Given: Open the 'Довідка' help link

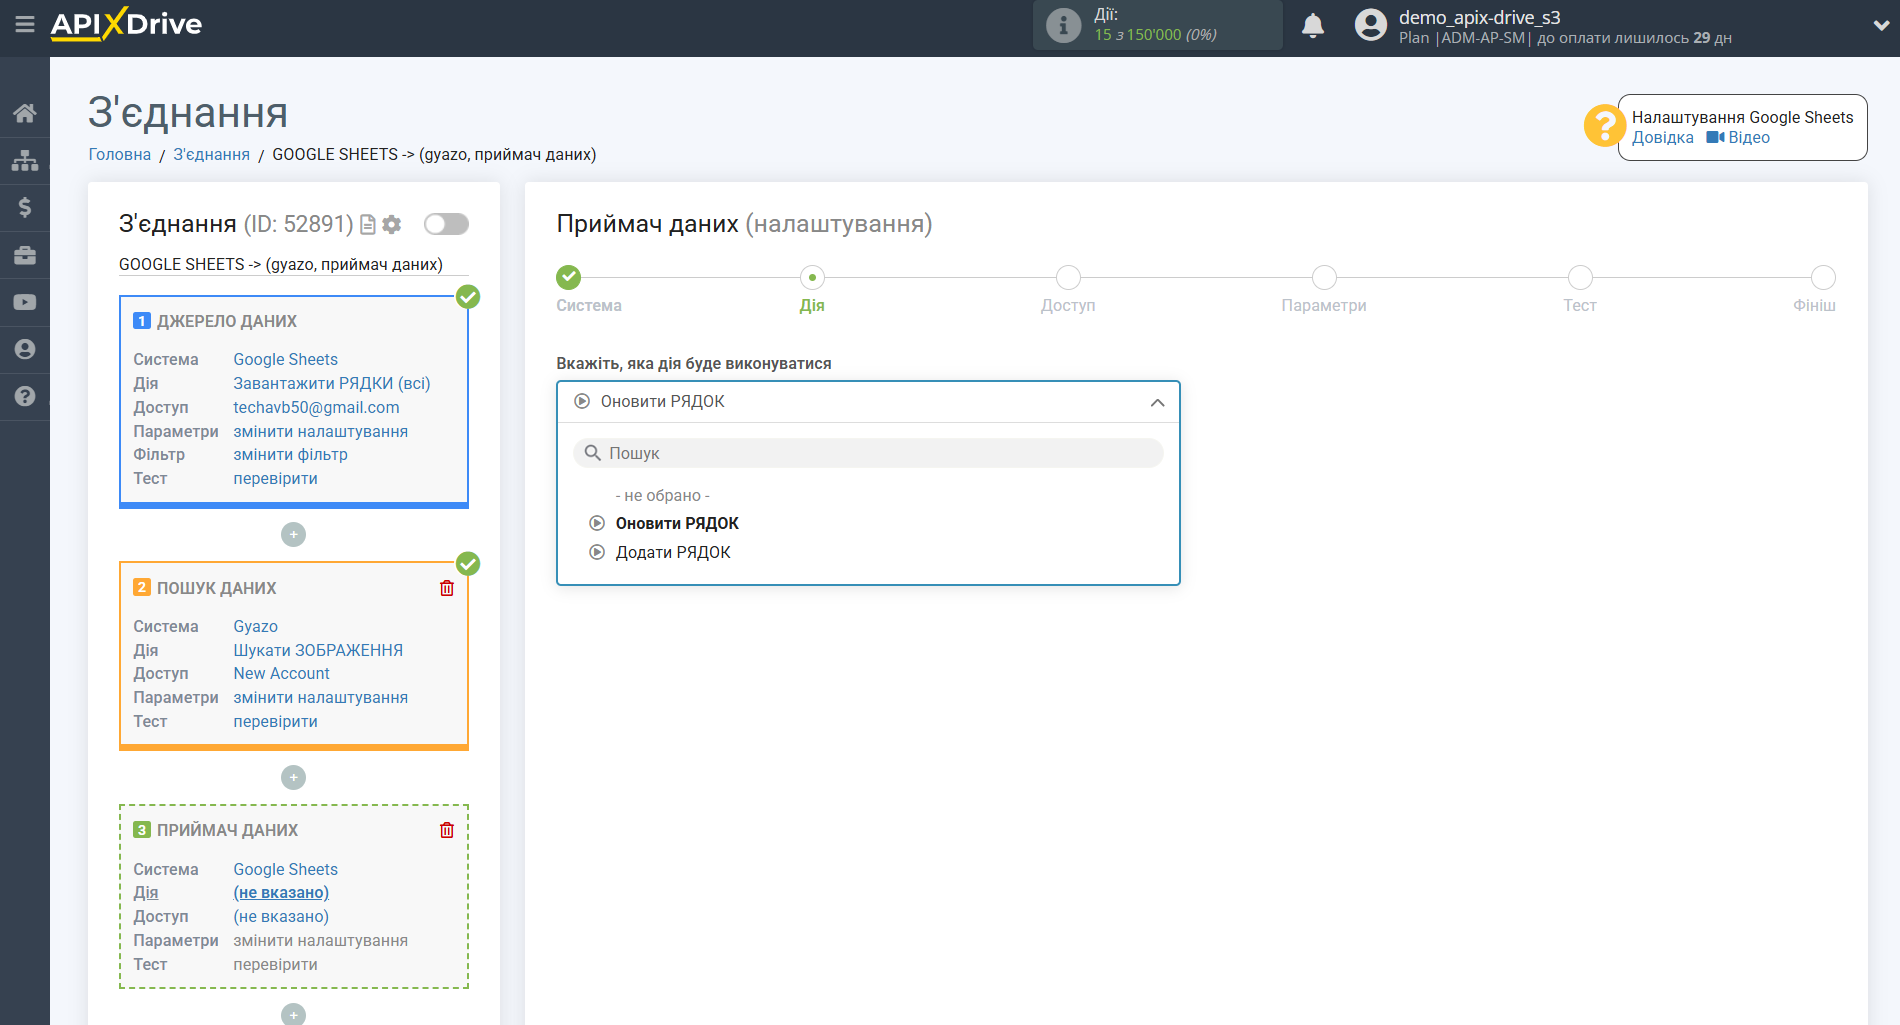Looking at the screenshot, I should point(1662,138).
